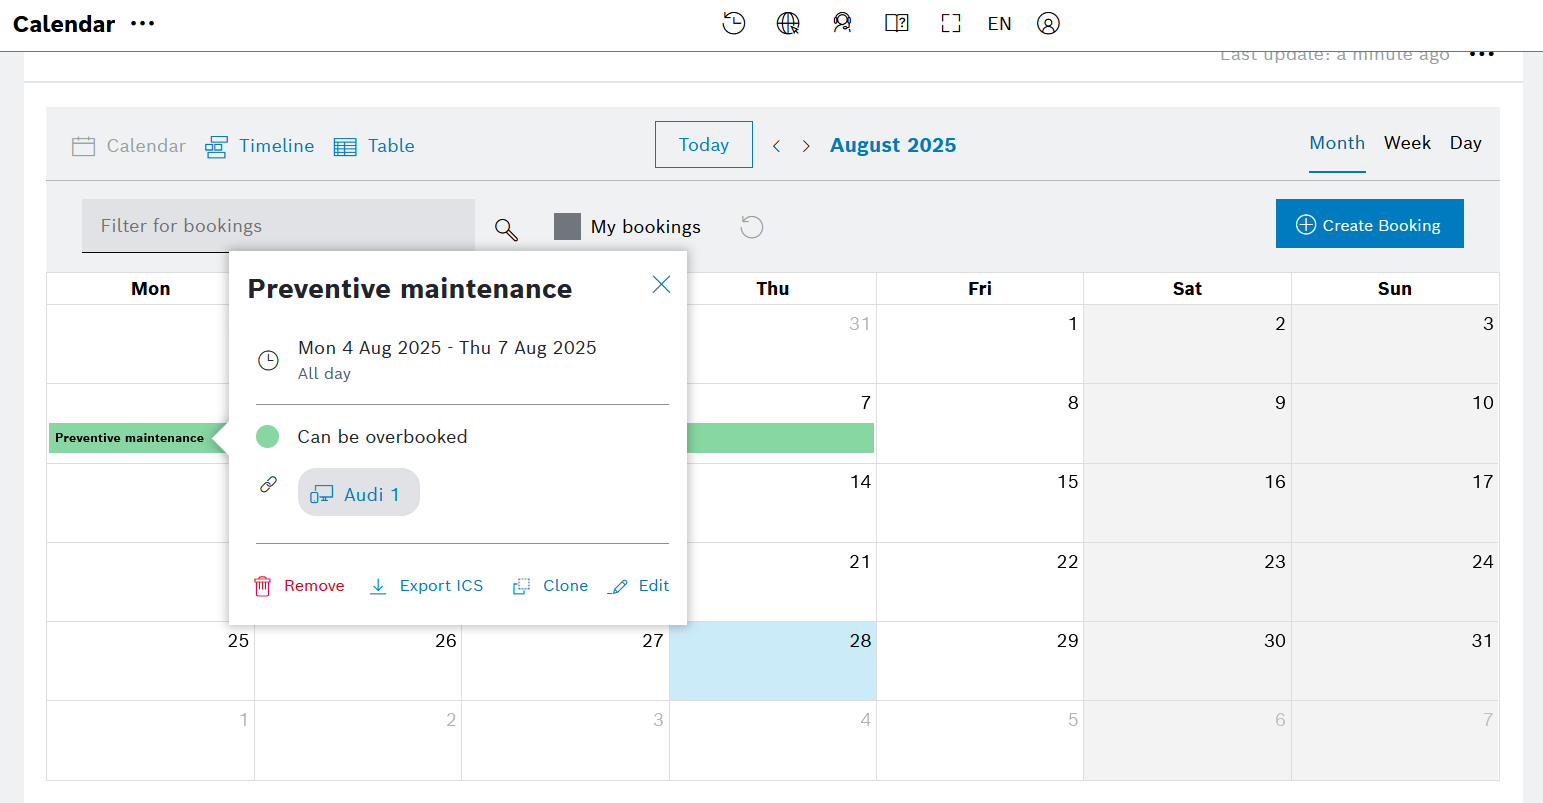This screenshot has width=1543, height=803.
Task: Click the green Can be overbooked color dot
Action: pyautogui.click(x=268, y=436)
